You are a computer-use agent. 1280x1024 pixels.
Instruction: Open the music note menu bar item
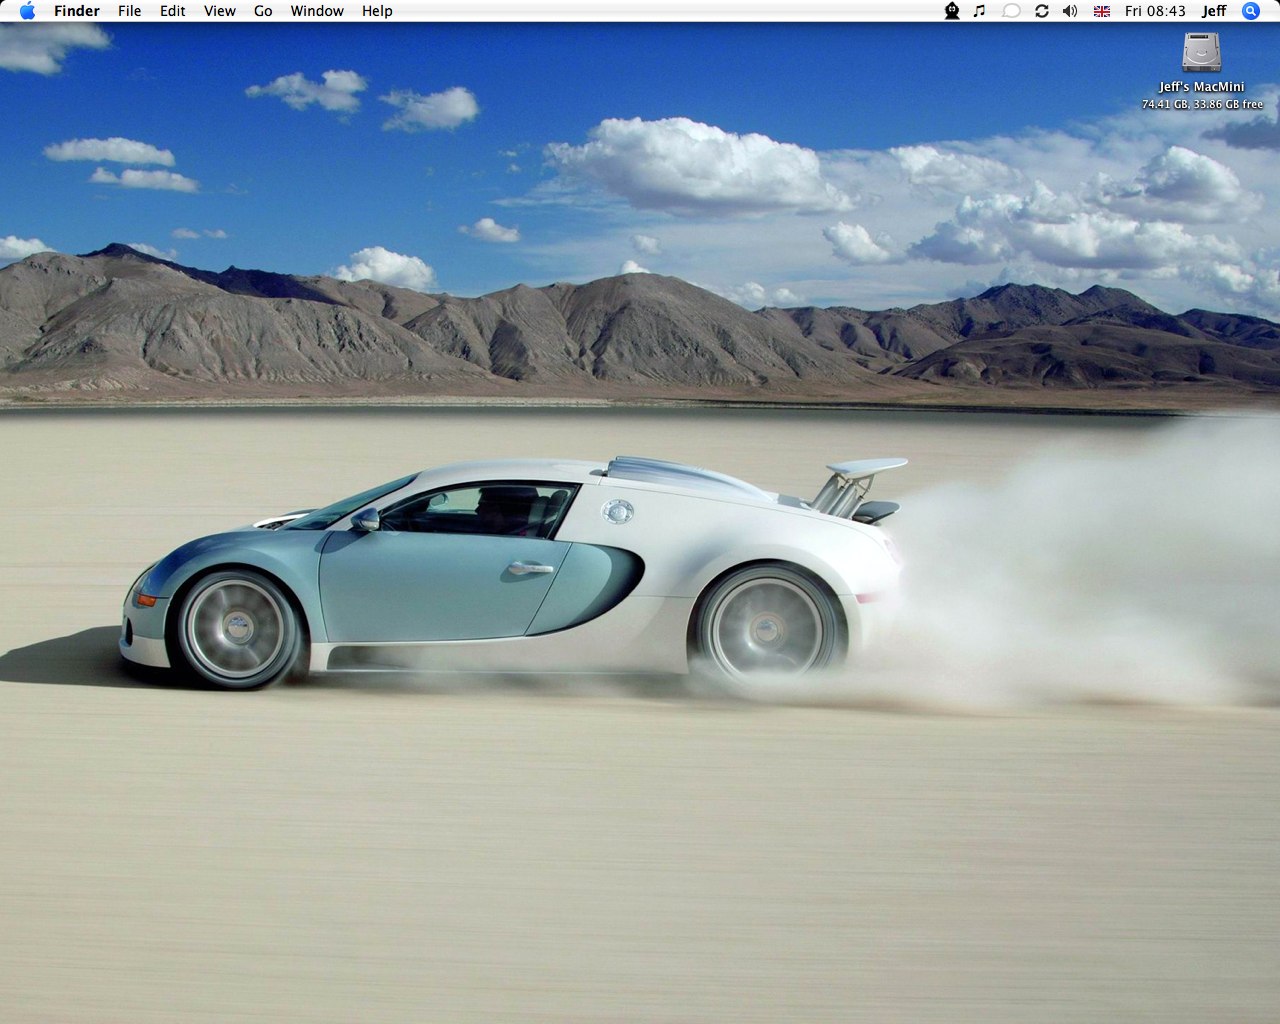point(980,11)
